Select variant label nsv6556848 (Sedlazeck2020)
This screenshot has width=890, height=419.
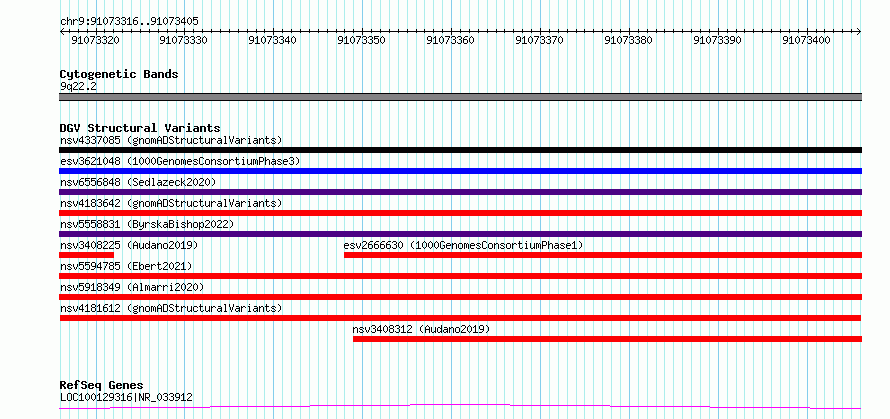tap(138, 182)
